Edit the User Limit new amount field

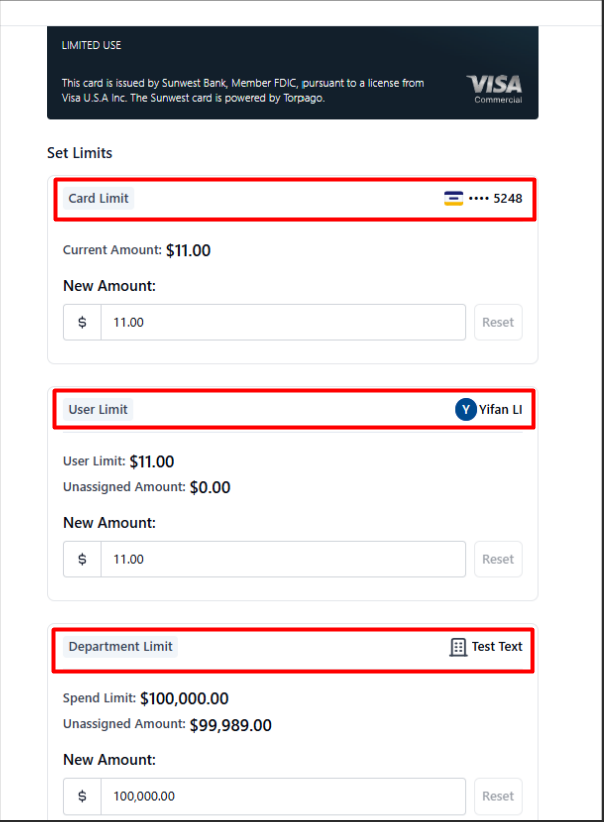click(x=283, y=559)
